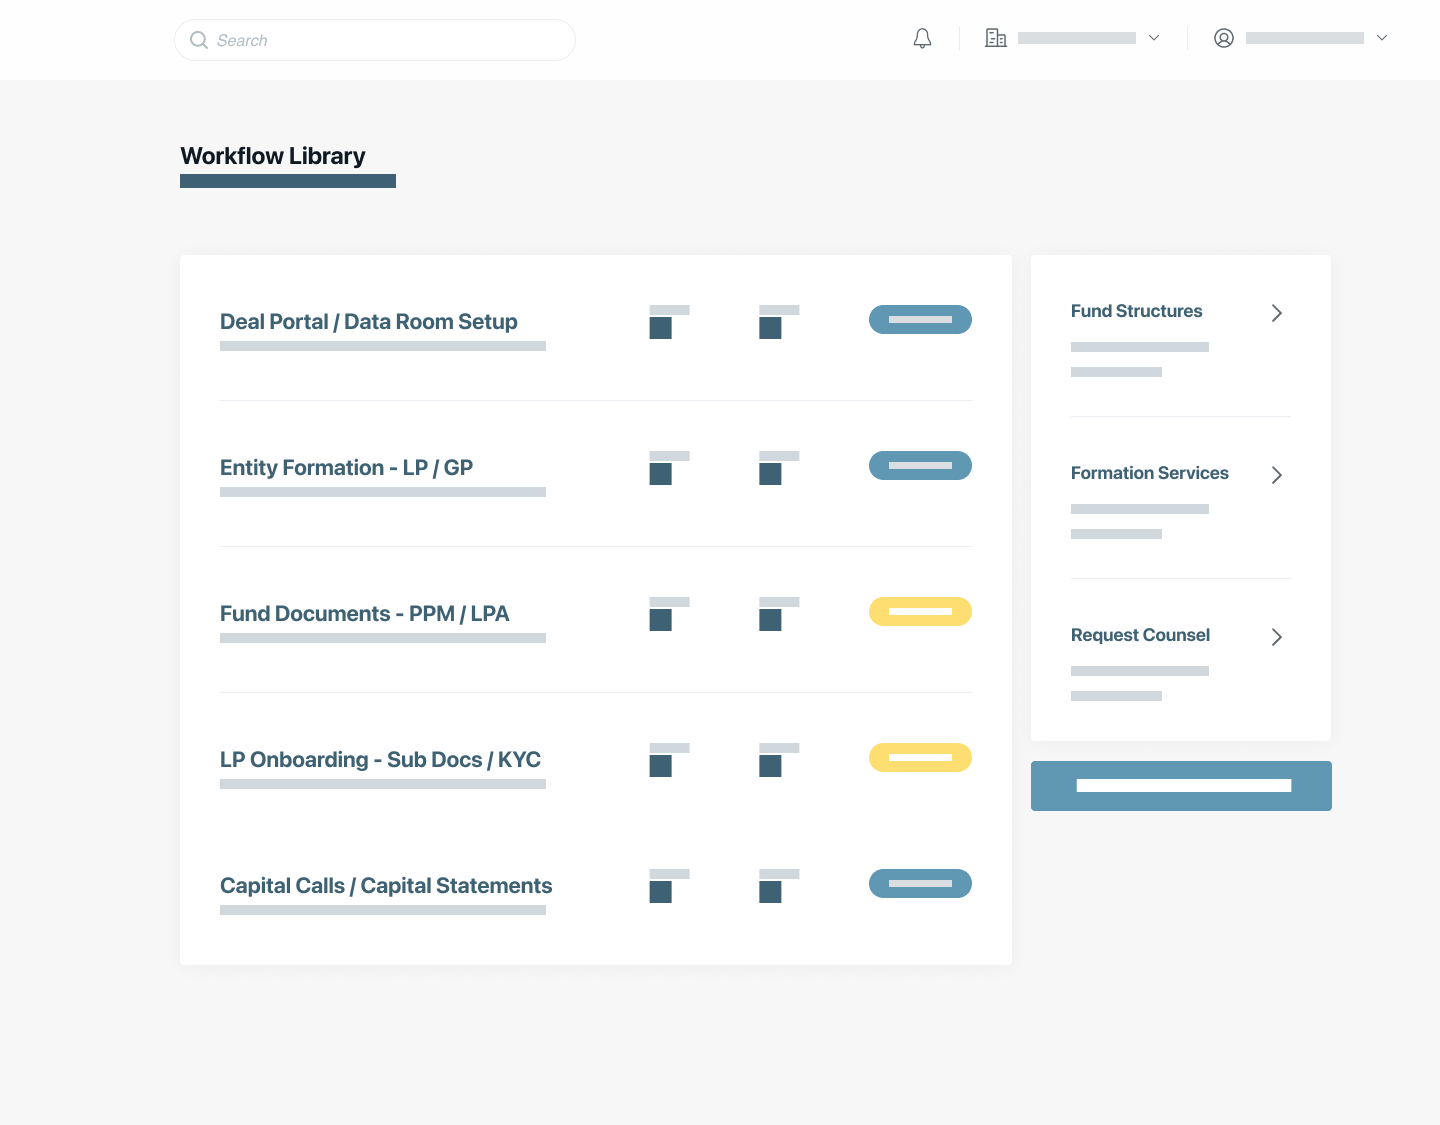Open Request Counsel via chevron arrow
Image resolution: width=1440 pixels, height=1125 pixels.
coord(1276,637)
